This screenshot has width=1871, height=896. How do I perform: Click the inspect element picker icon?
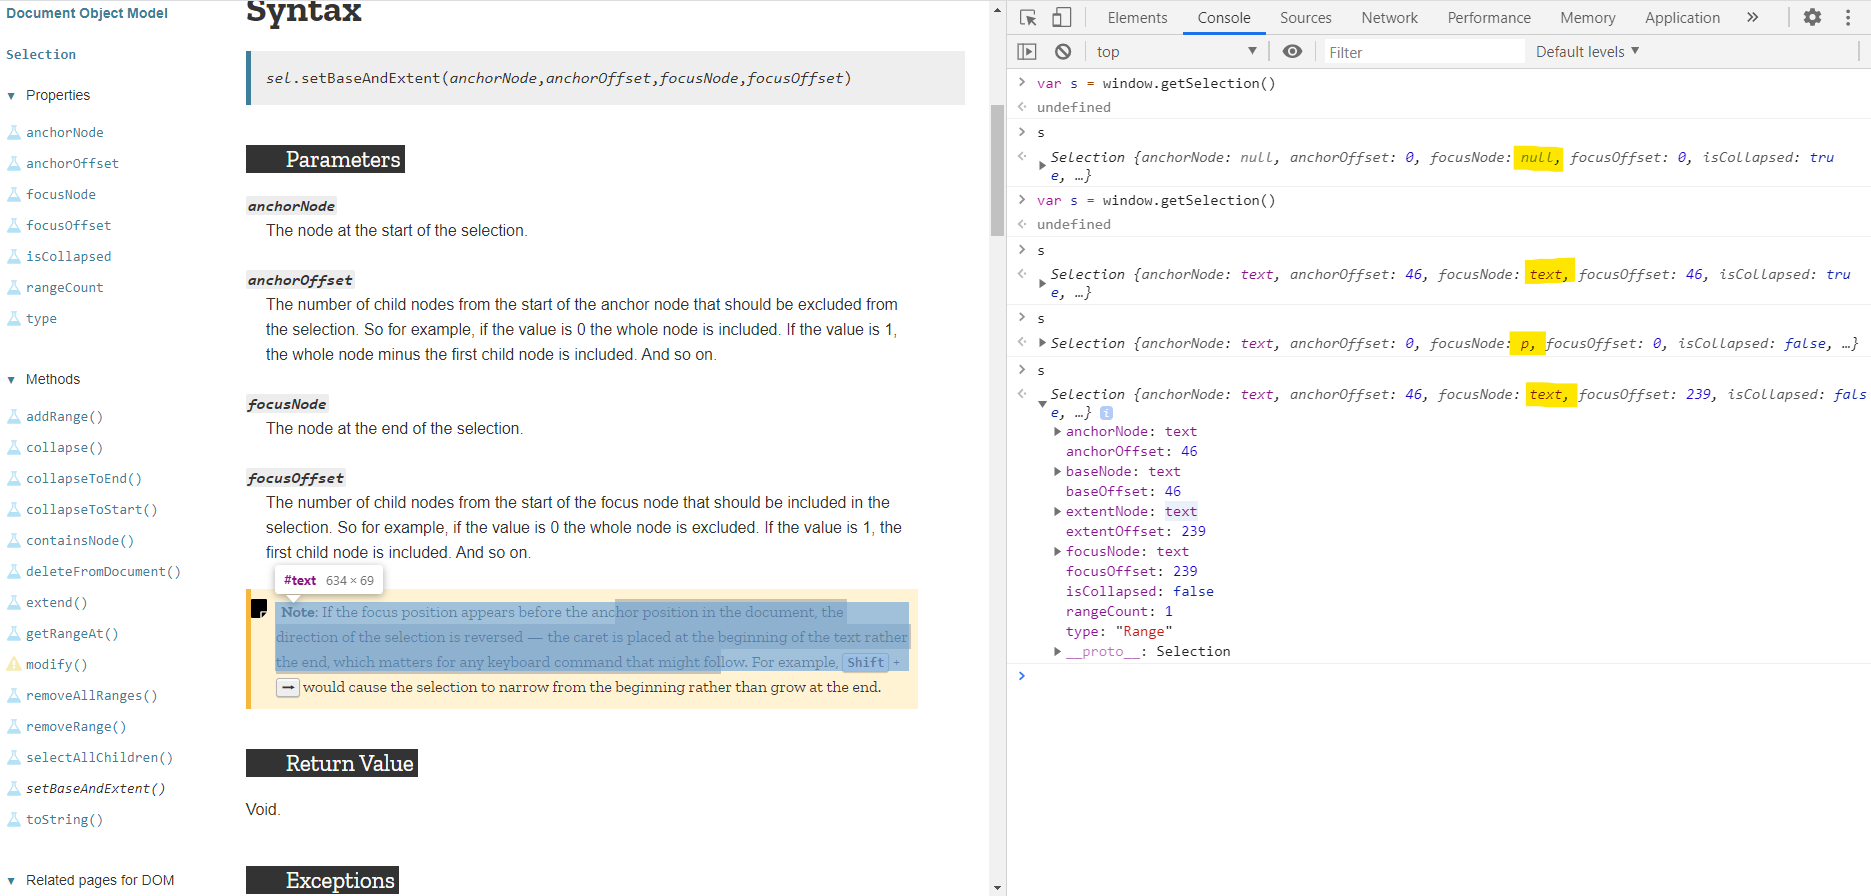pos(1028,18)
